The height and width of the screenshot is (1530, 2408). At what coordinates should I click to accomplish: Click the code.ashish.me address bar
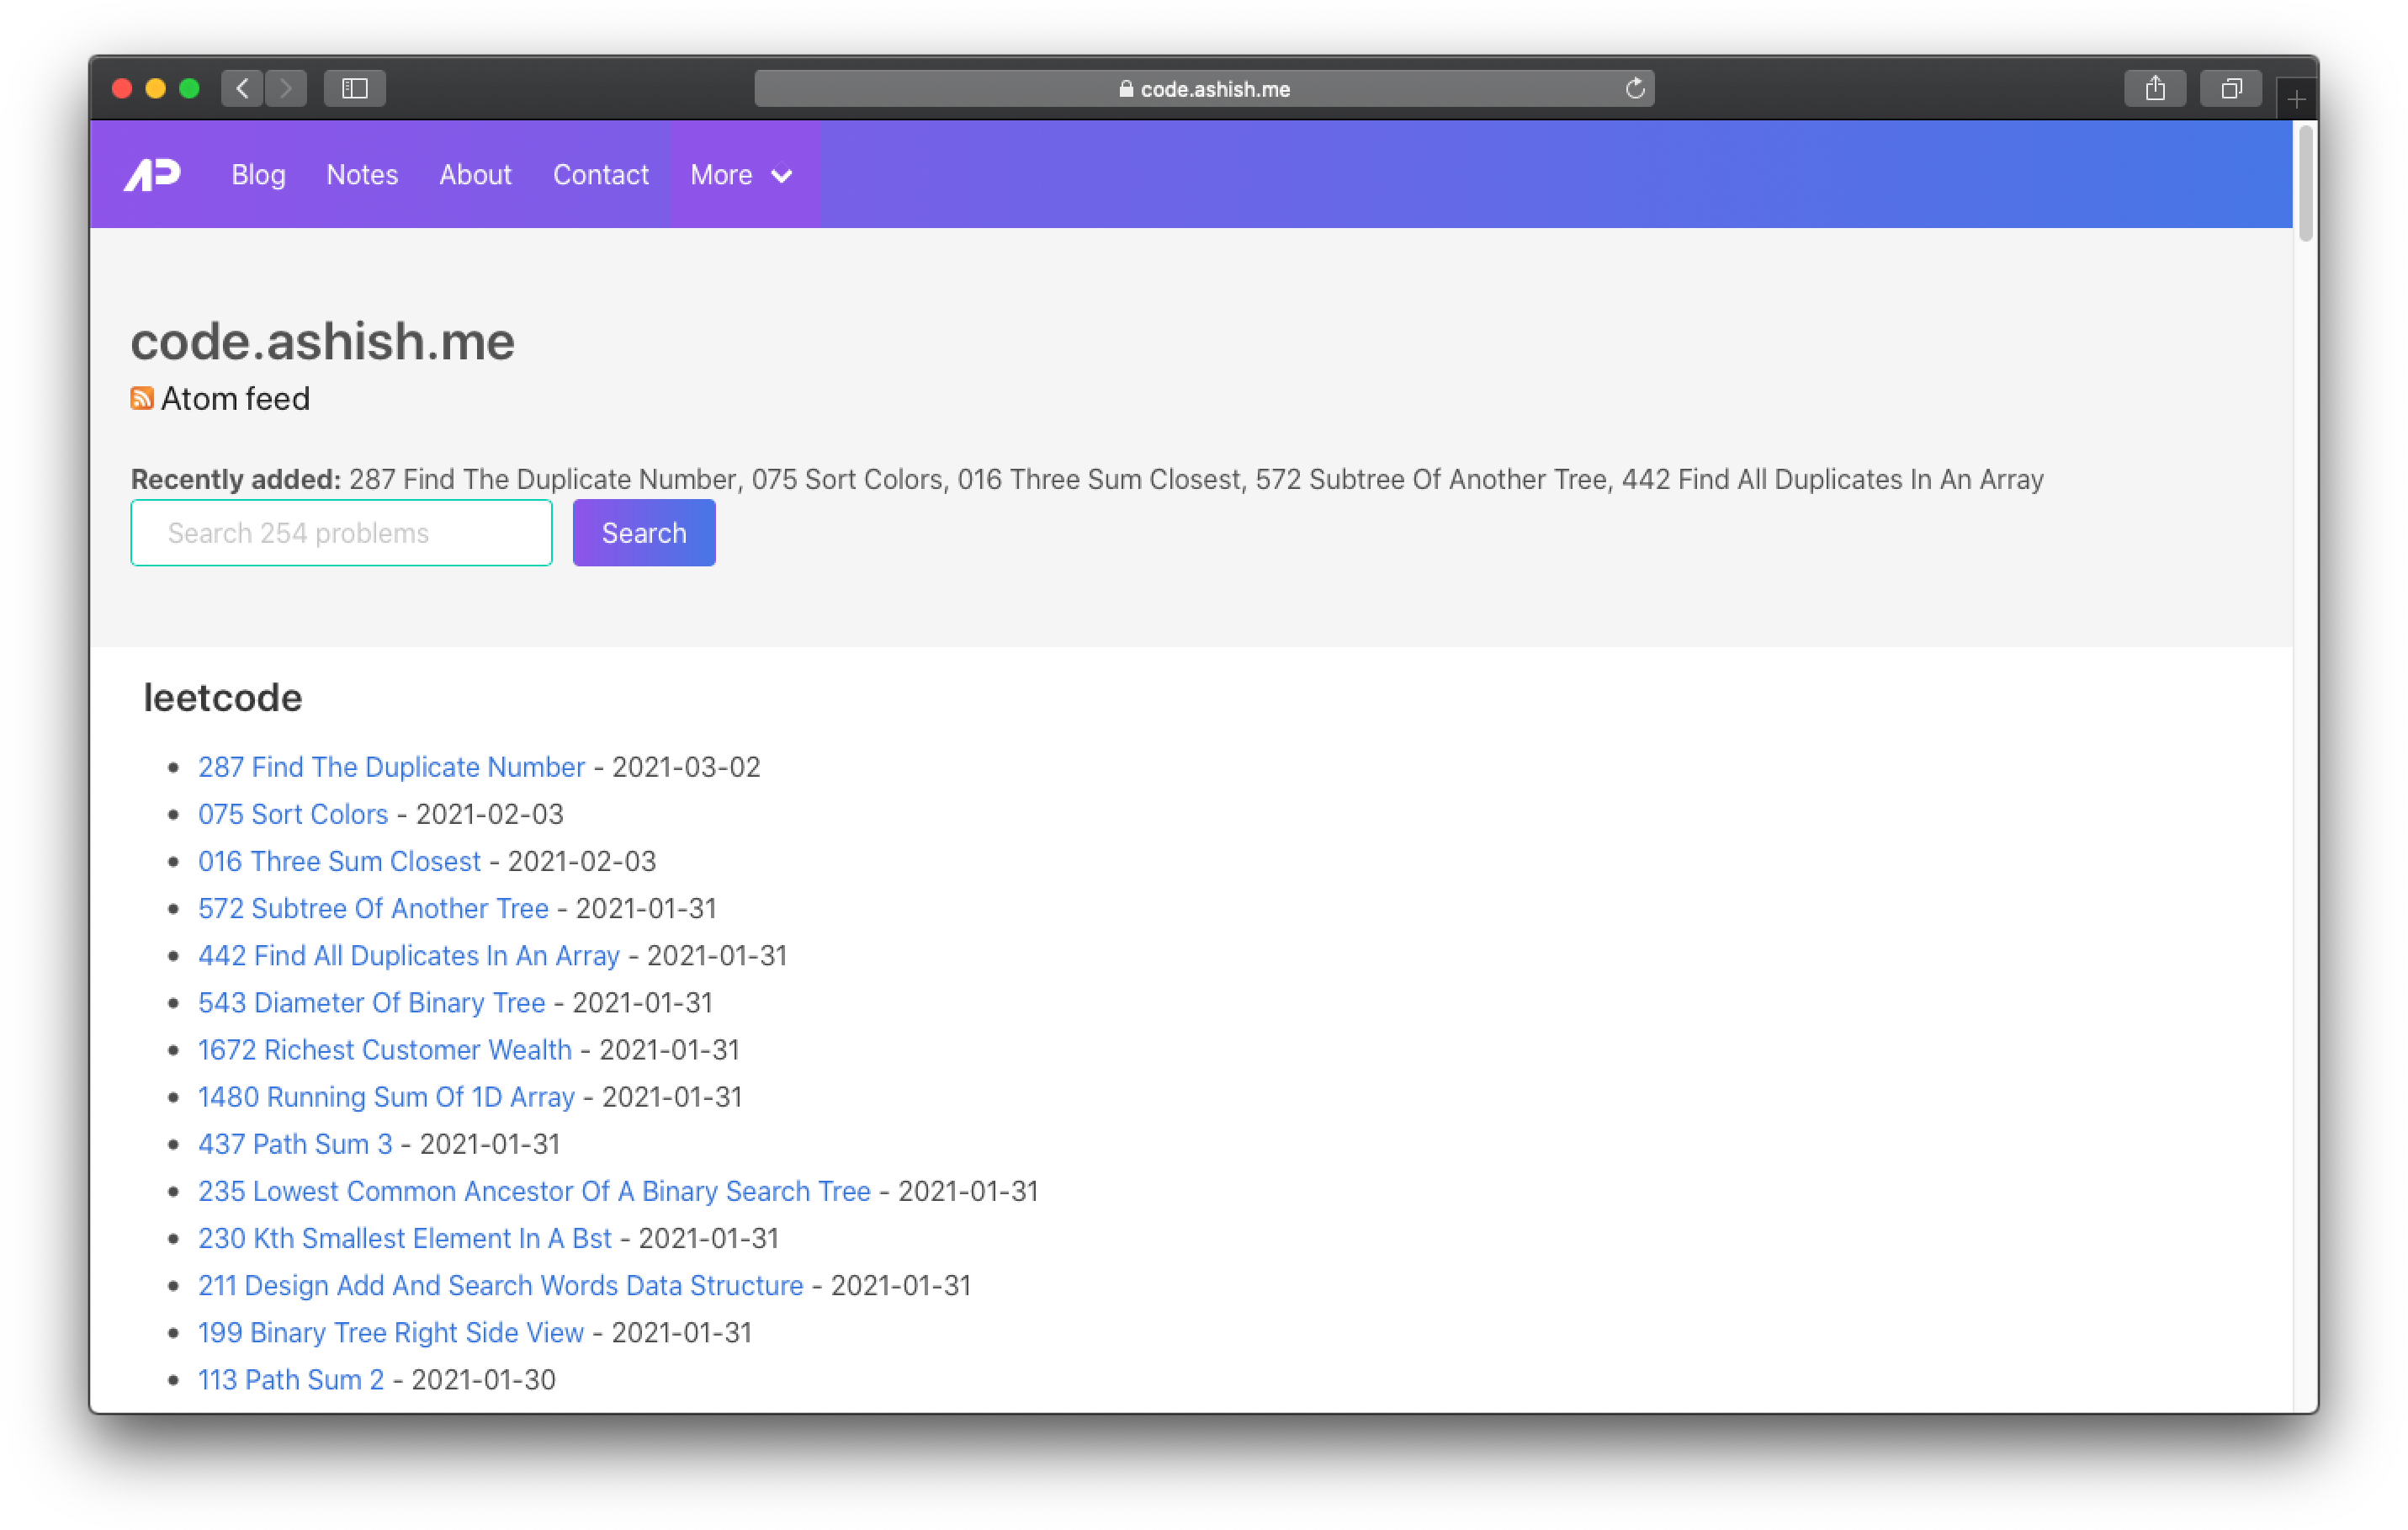coord(1204,89)
